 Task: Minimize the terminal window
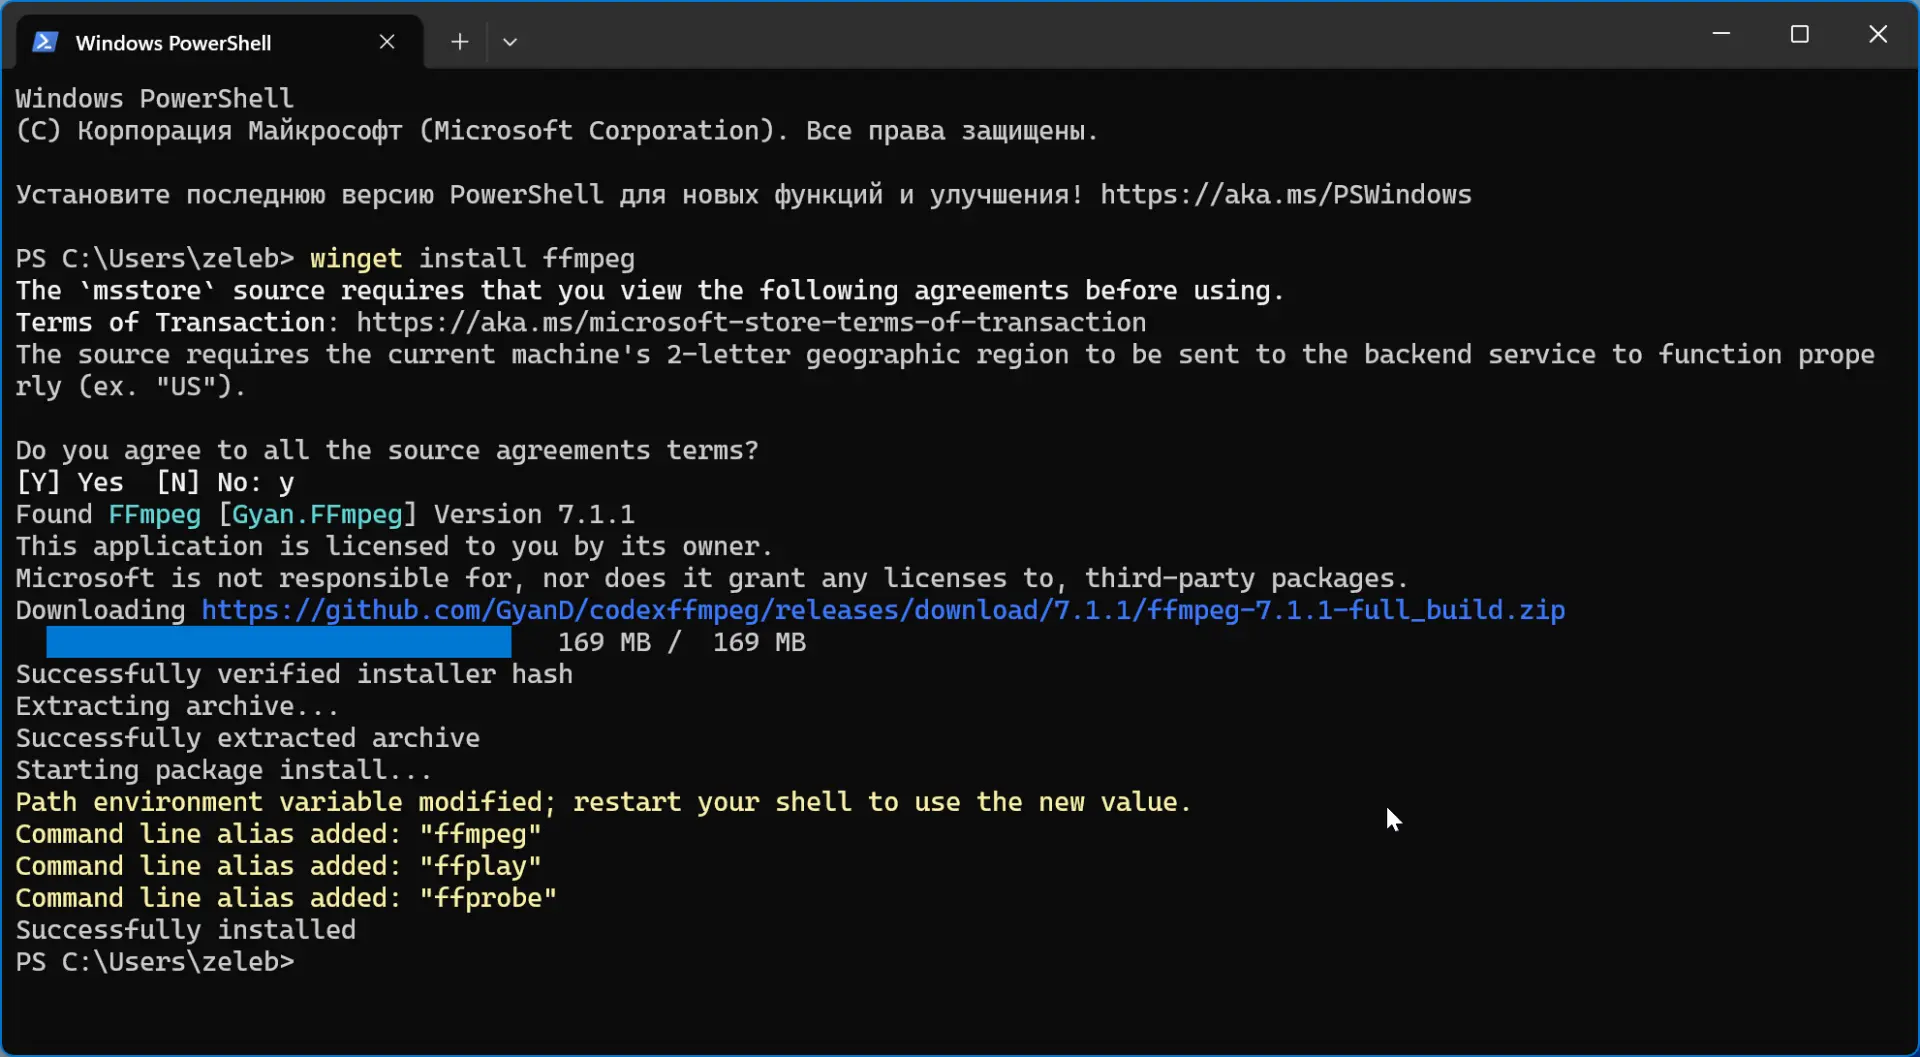1721,34
